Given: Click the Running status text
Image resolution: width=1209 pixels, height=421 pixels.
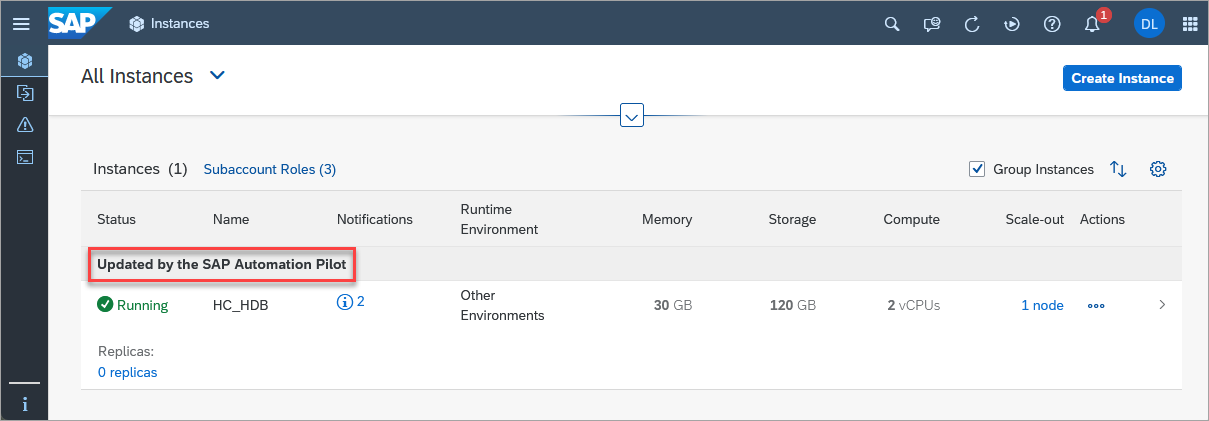Looking at the screenshot, I should point(142,305).
